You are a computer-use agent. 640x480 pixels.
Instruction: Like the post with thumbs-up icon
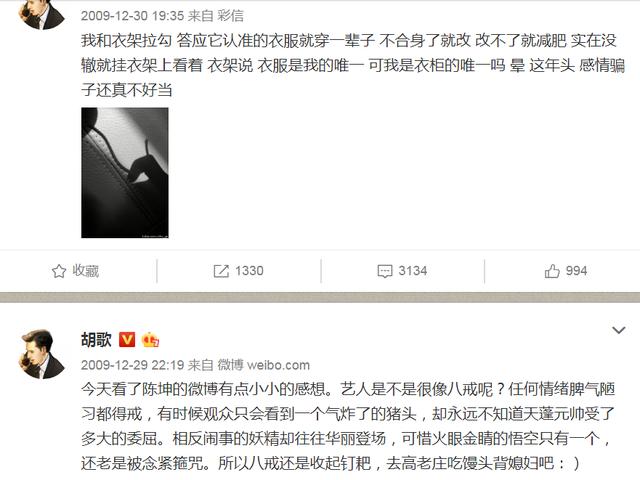[x=552, y=271]
